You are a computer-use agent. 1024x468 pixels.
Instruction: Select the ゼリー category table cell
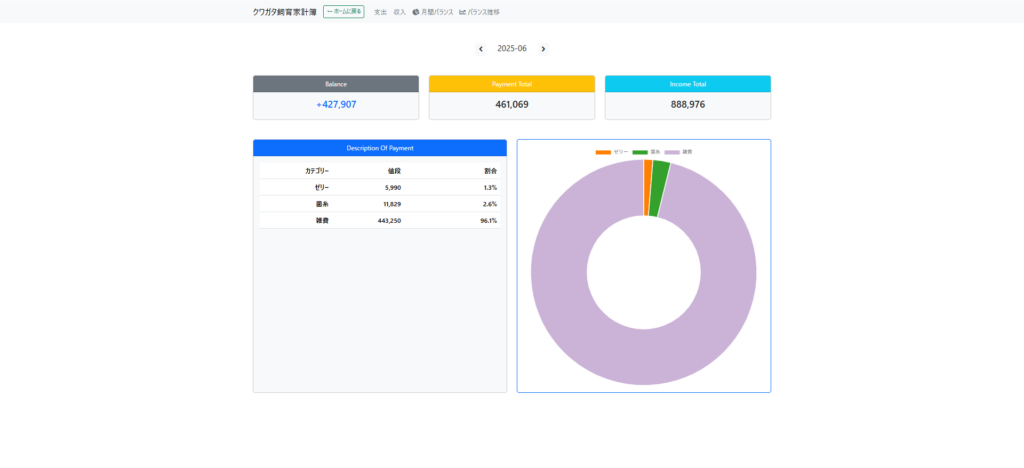pos(295,187)
